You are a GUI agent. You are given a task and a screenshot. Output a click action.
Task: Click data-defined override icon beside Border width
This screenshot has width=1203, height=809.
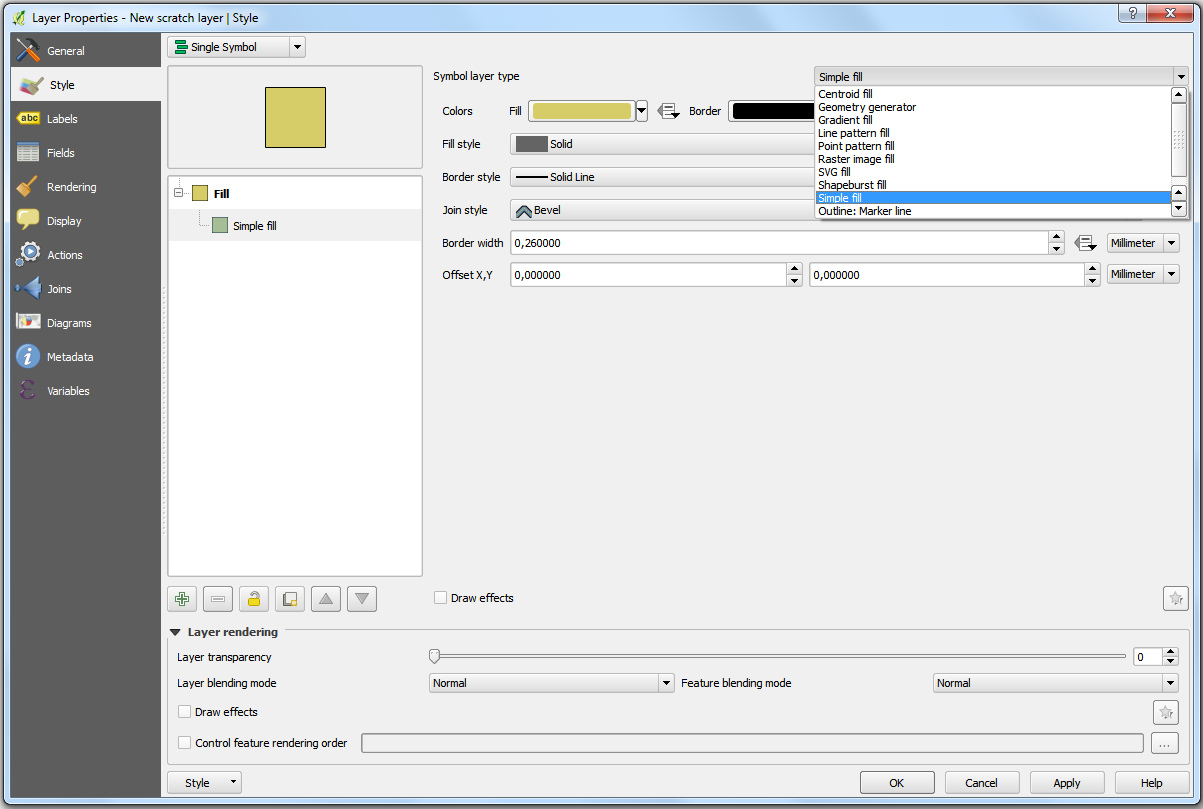pyautogui.click(x=1086, y=243)
